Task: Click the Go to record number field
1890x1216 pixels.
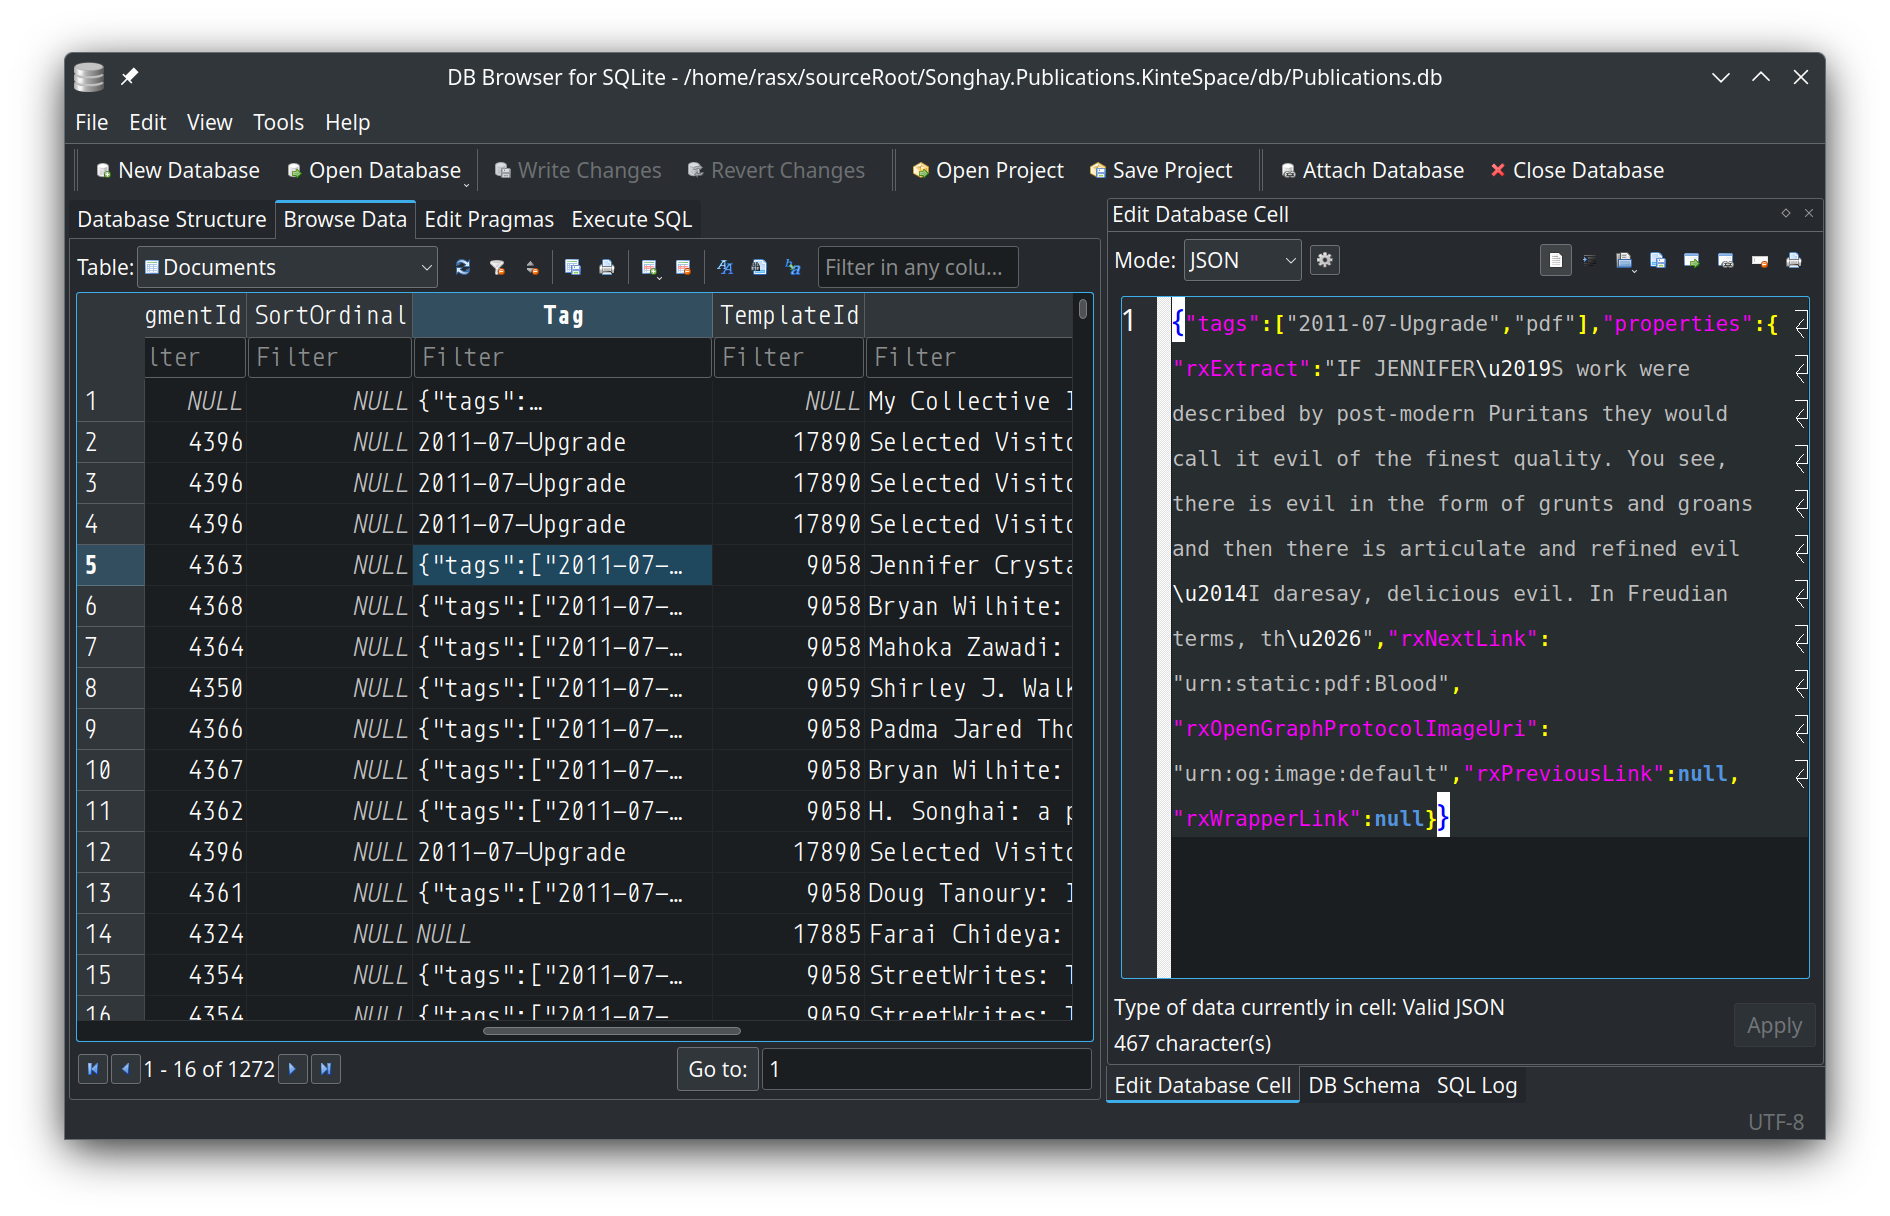Action: [926, 1069]
